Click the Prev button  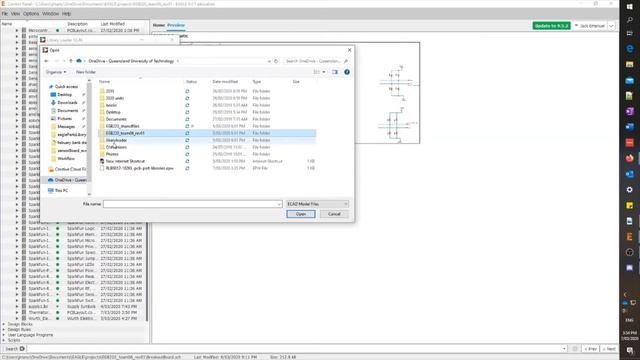pos(591,349)
